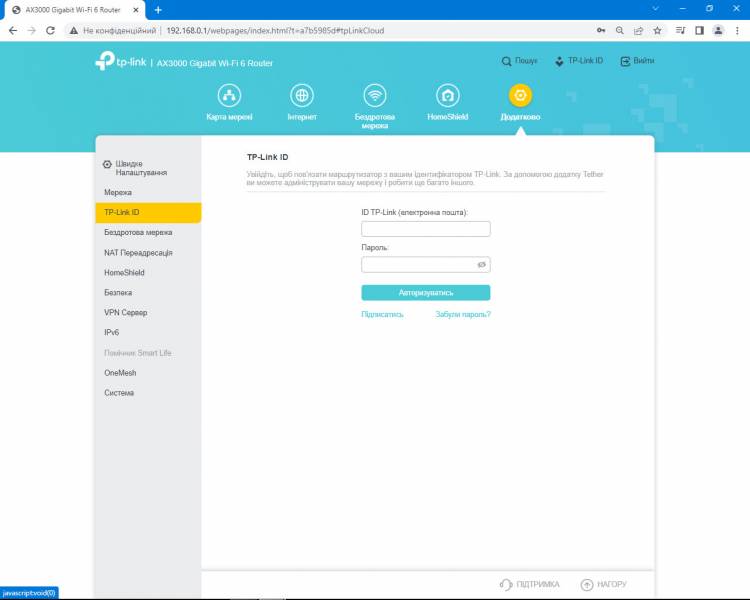Open a new browser tab
The width and height of the screenshot is (750, 600).
(158, 10)
